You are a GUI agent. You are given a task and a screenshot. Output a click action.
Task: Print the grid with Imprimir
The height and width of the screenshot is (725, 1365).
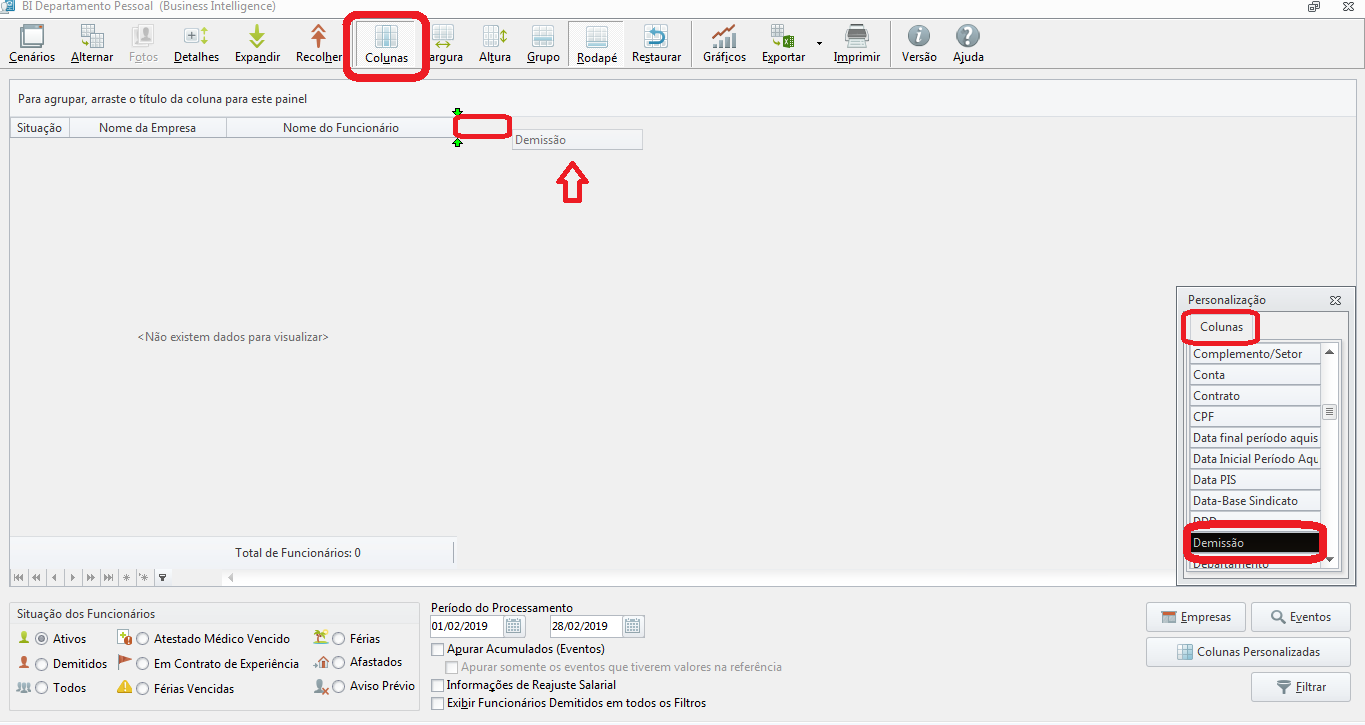[857, 44]
